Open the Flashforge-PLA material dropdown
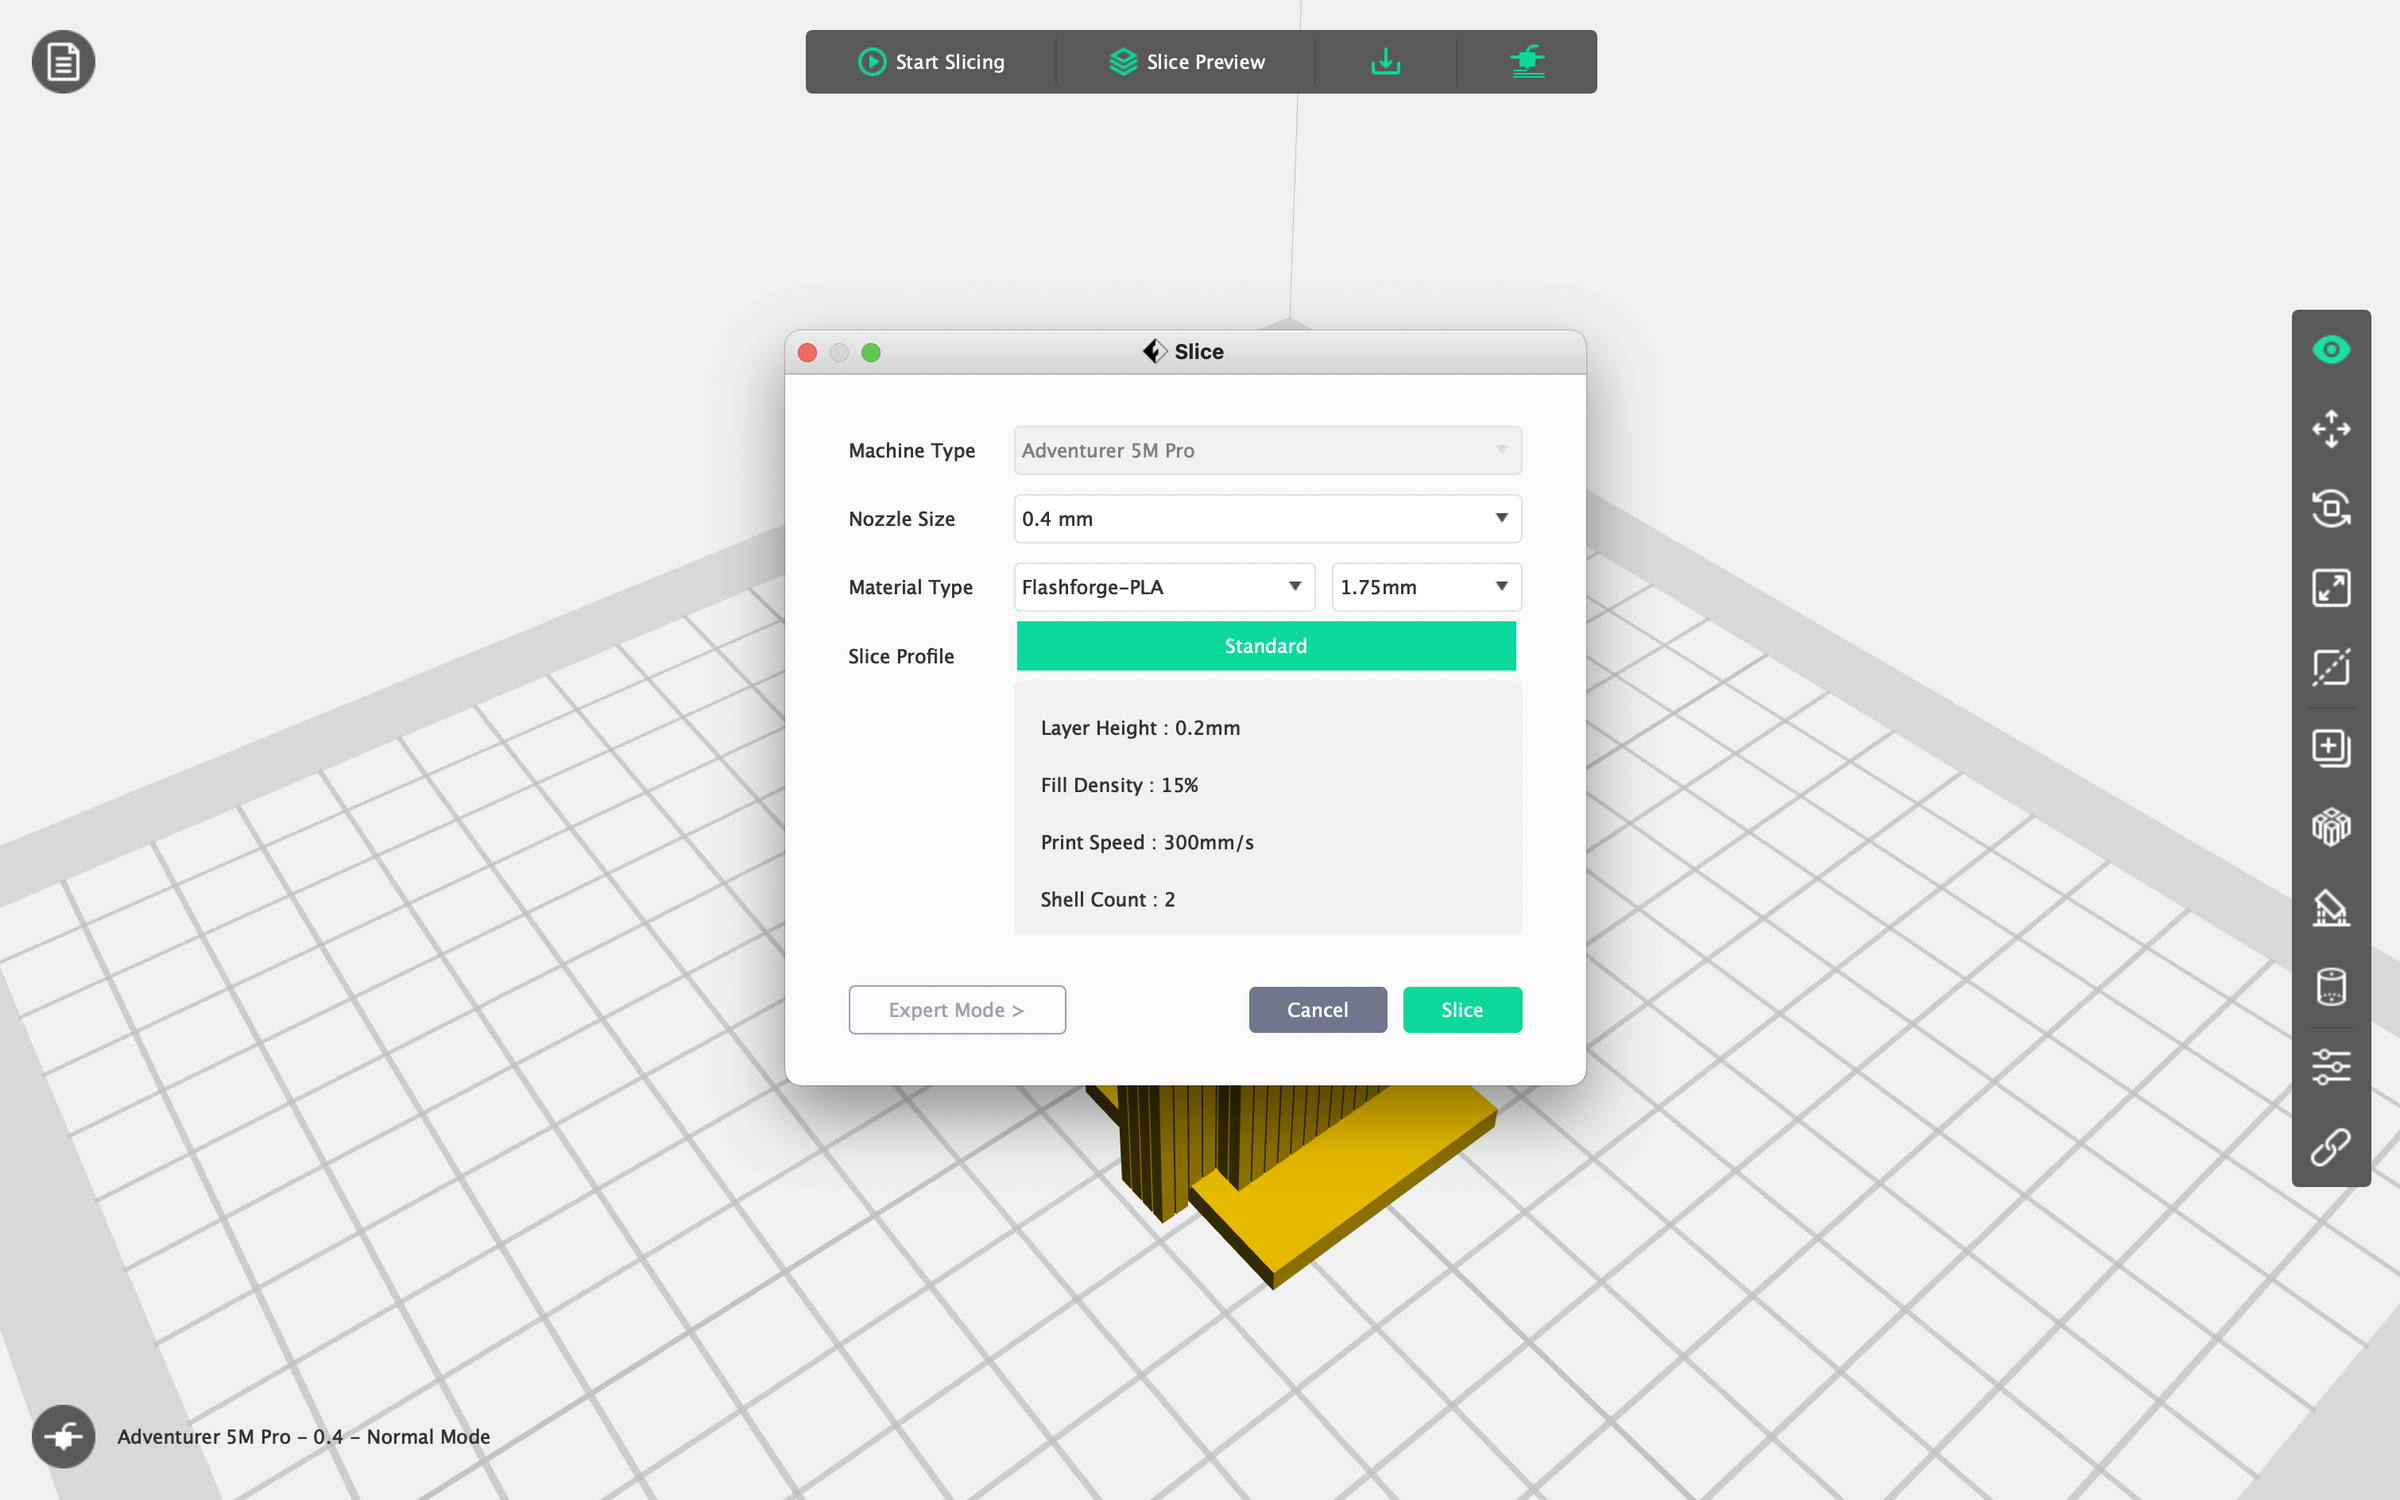Viewport: 2400px width, 1500px height. (1163, 587)
